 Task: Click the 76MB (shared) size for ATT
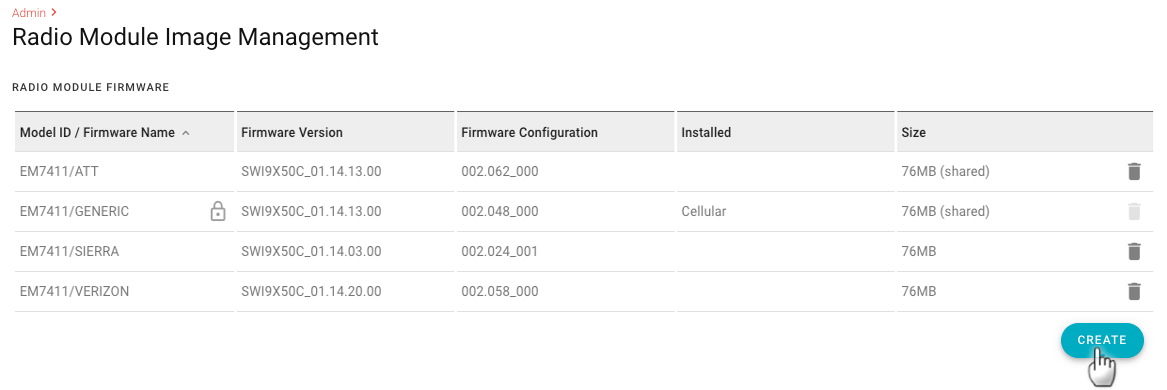point(945,172)
